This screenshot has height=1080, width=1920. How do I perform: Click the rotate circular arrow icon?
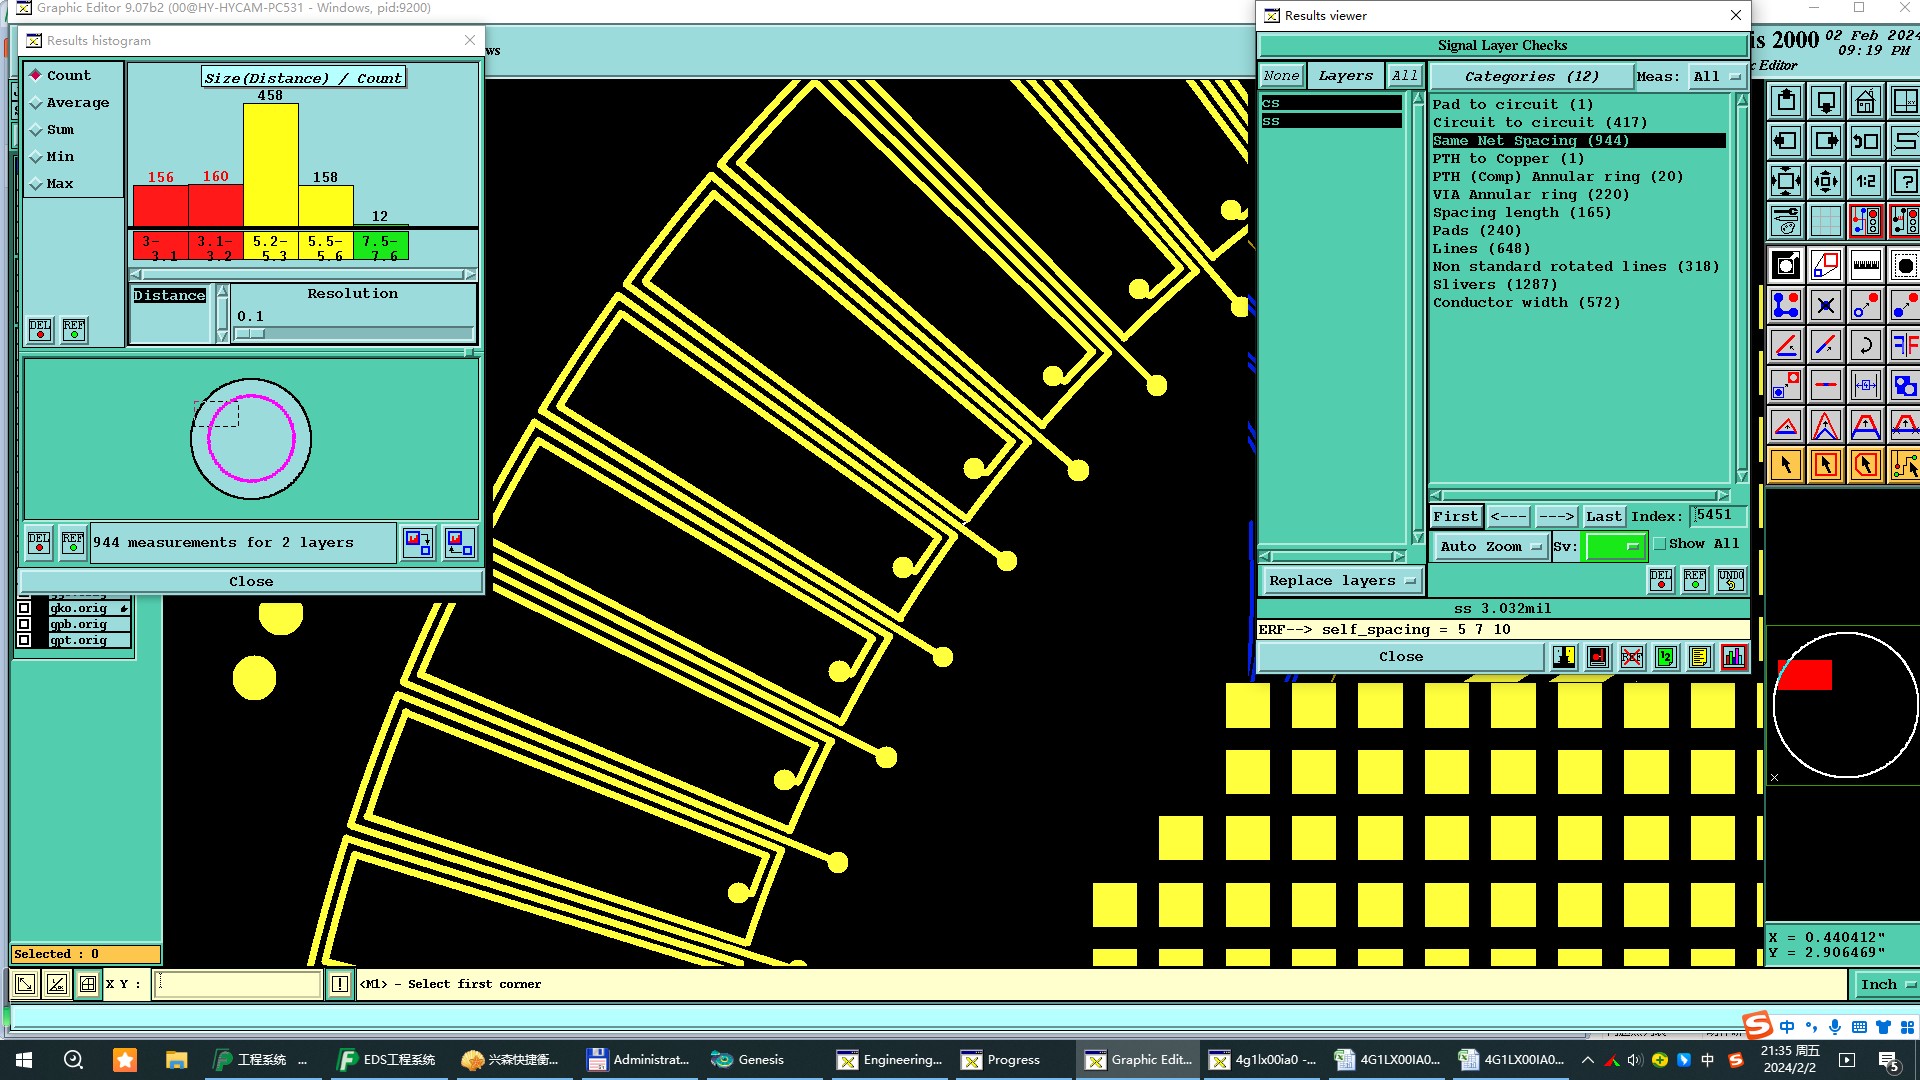[x=1866, y=345]
